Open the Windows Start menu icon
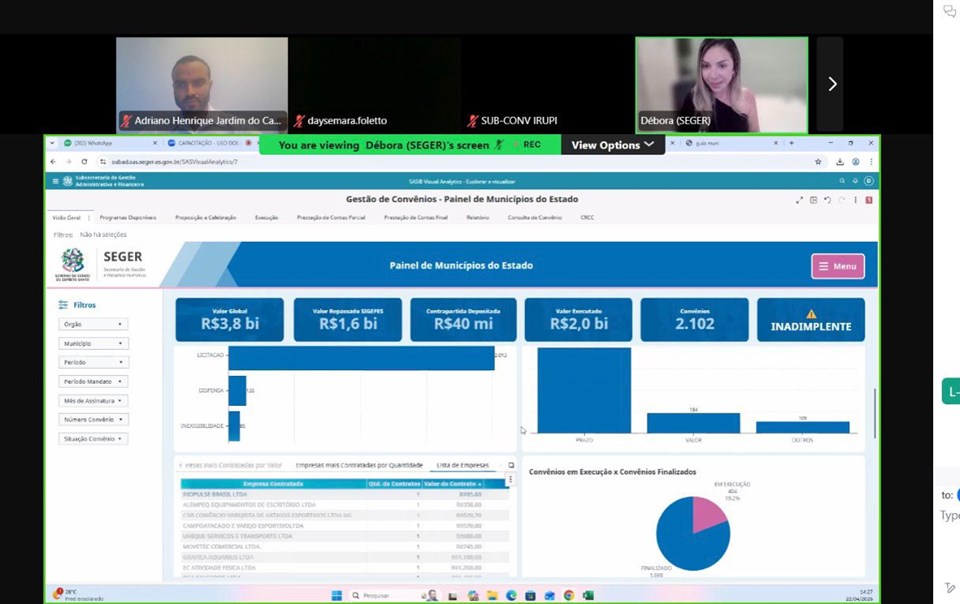 (x=336, y=595)
